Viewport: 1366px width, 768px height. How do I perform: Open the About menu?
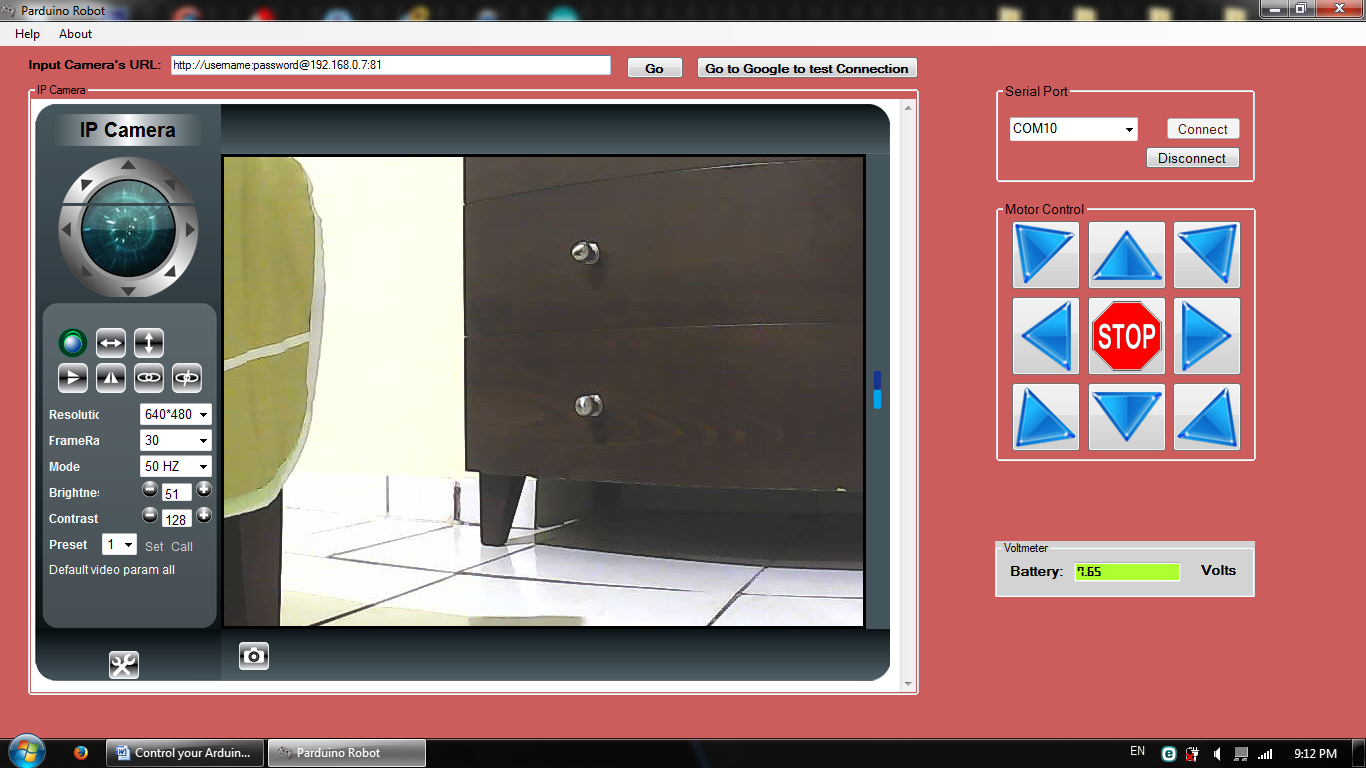[x=75, y=33]
